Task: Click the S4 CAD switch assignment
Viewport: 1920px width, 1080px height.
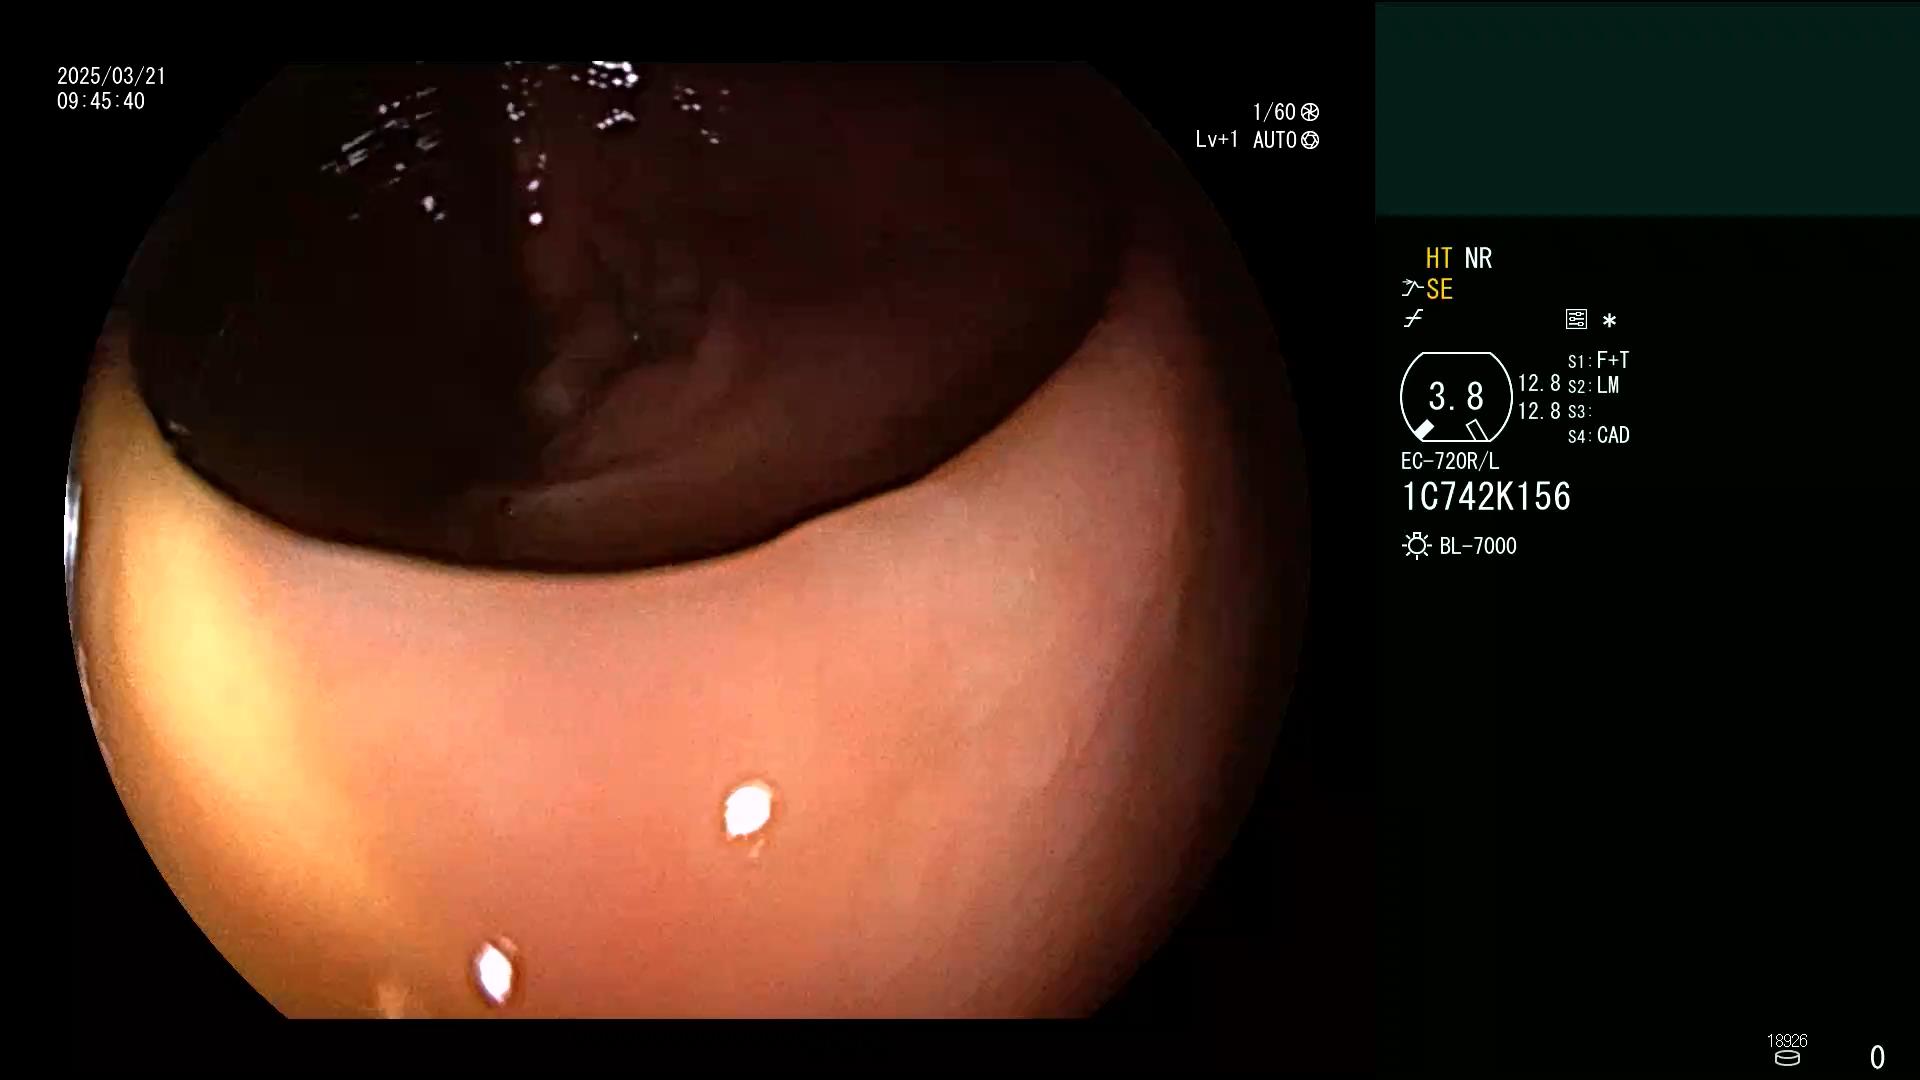Action: tap(1599, 435)
